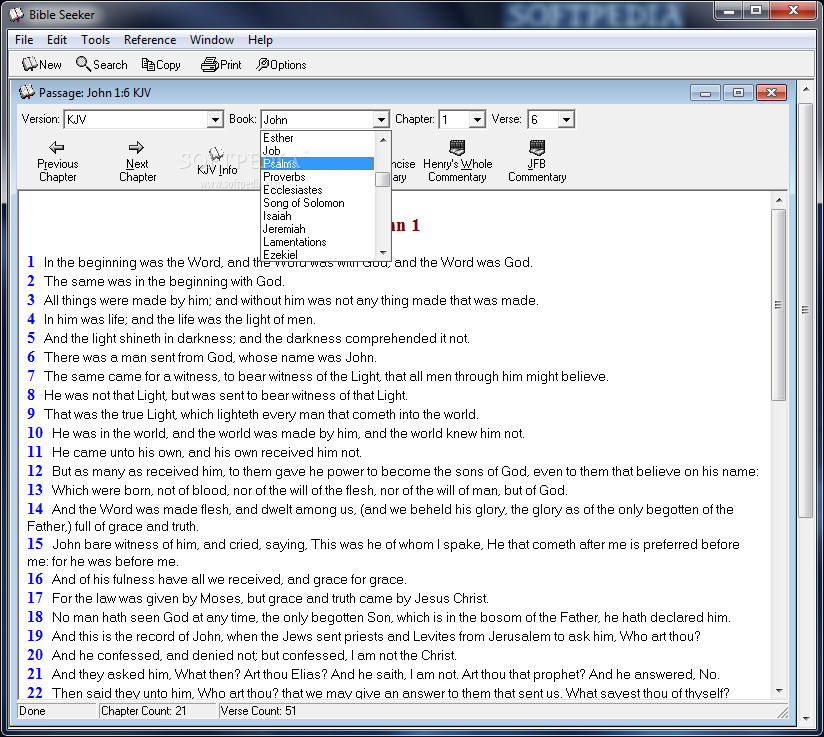Select Ecclesiastes in the book list
Screen dimensions: 824x737
pos(318,190)
